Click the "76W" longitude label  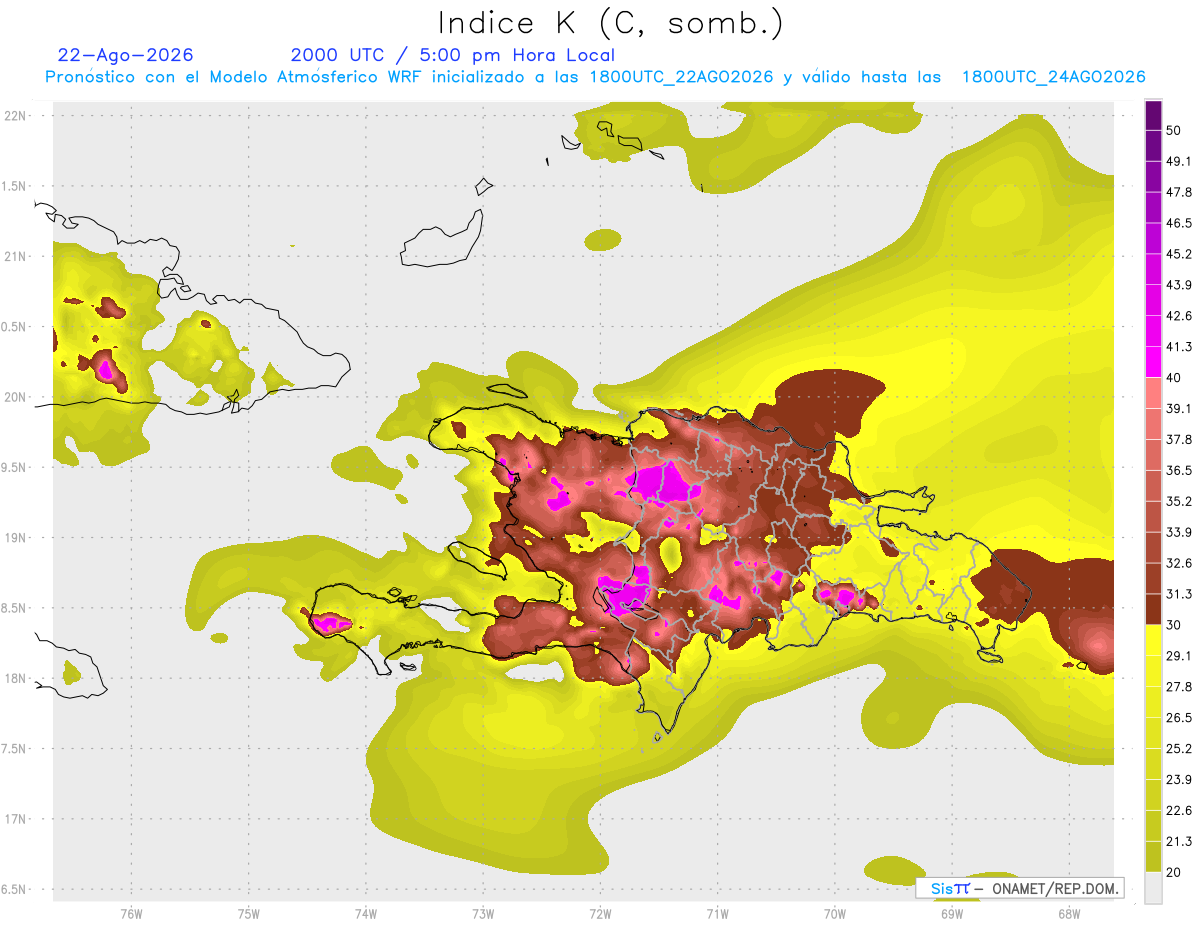131,913
